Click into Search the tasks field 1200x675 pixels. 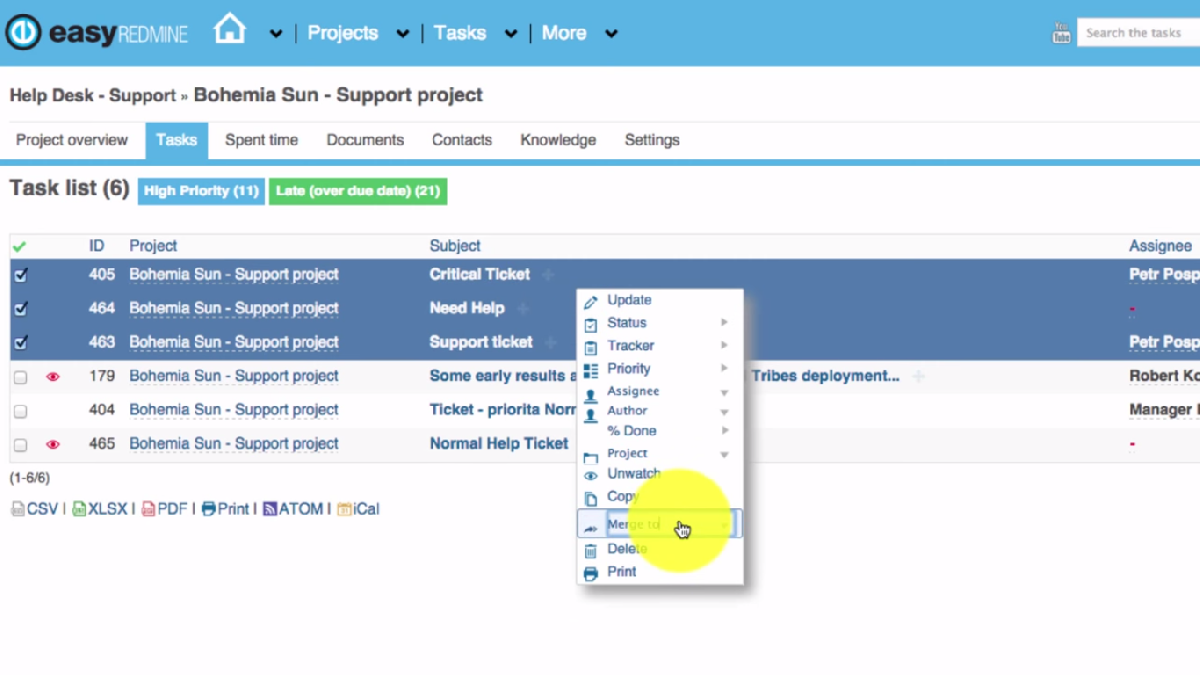[1138, 33]
